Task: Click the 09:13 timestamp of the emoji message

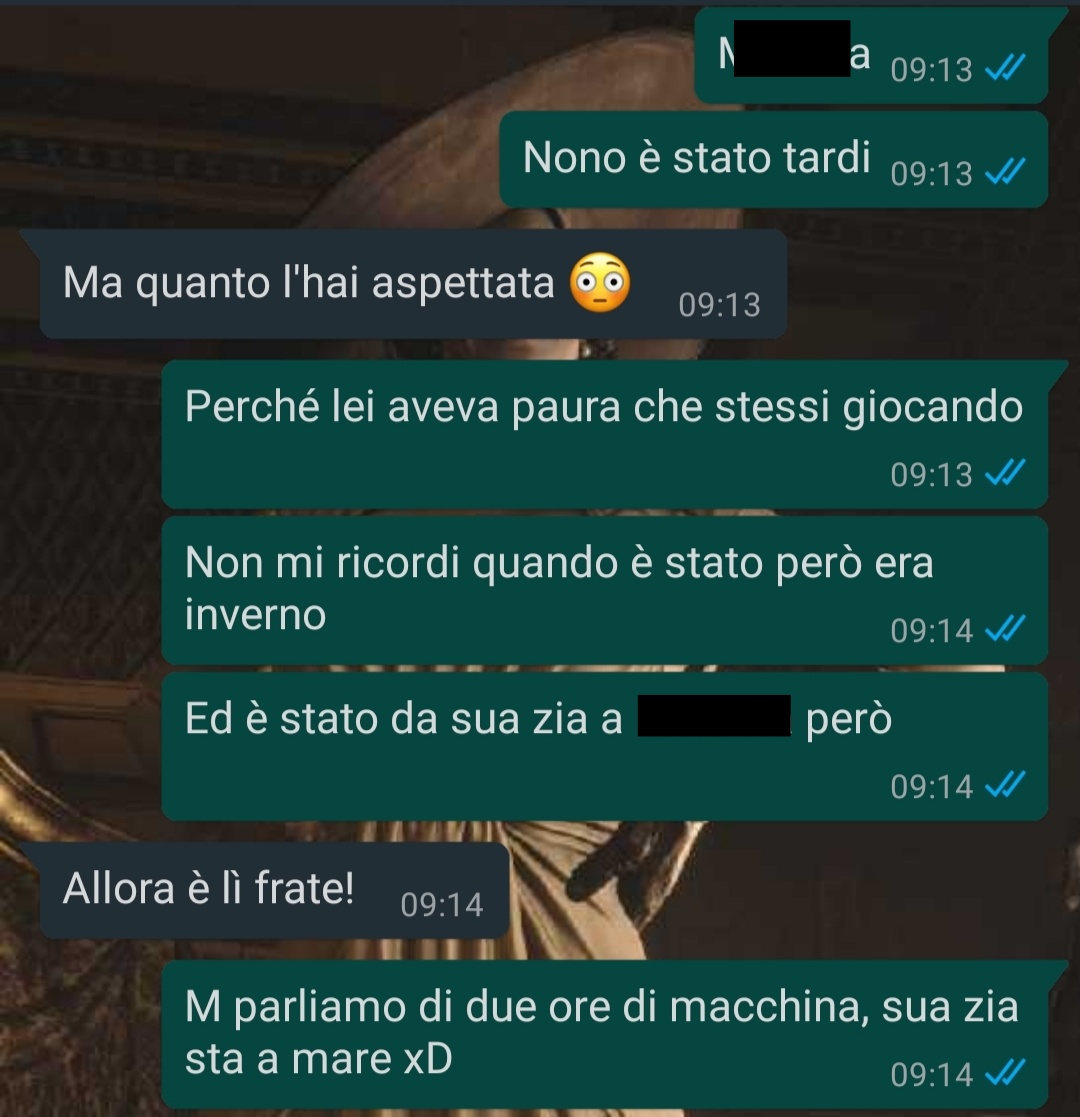Action: point(720,305)
